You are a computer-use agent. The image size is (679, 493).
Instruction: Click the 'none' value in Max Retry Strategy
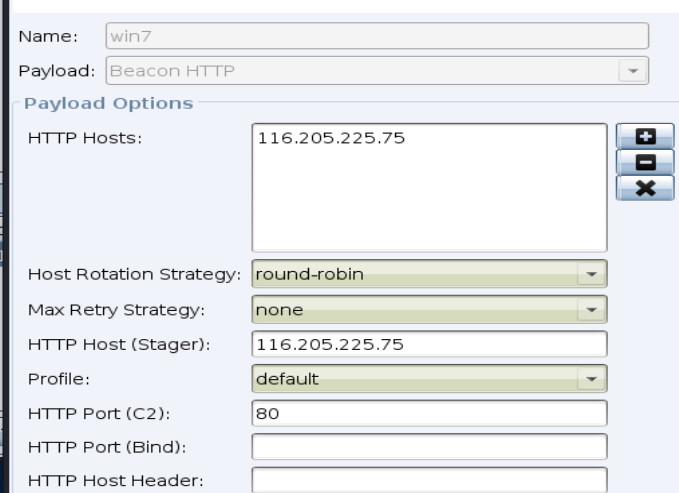pyautogui.click(x=279, y=310)
